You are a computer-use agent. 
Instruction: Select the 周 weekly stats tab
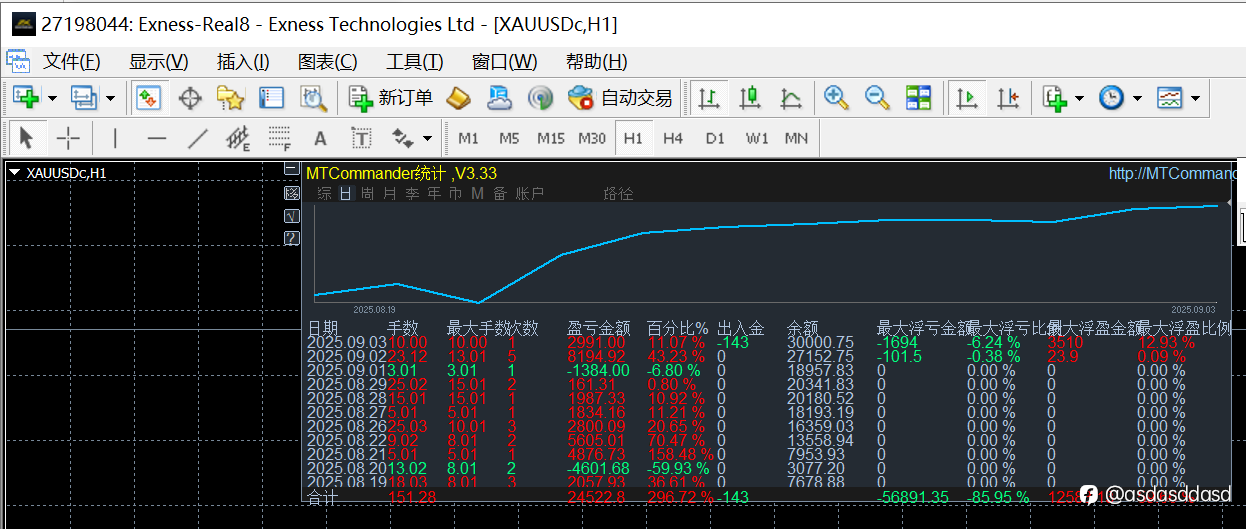point(367,193)
